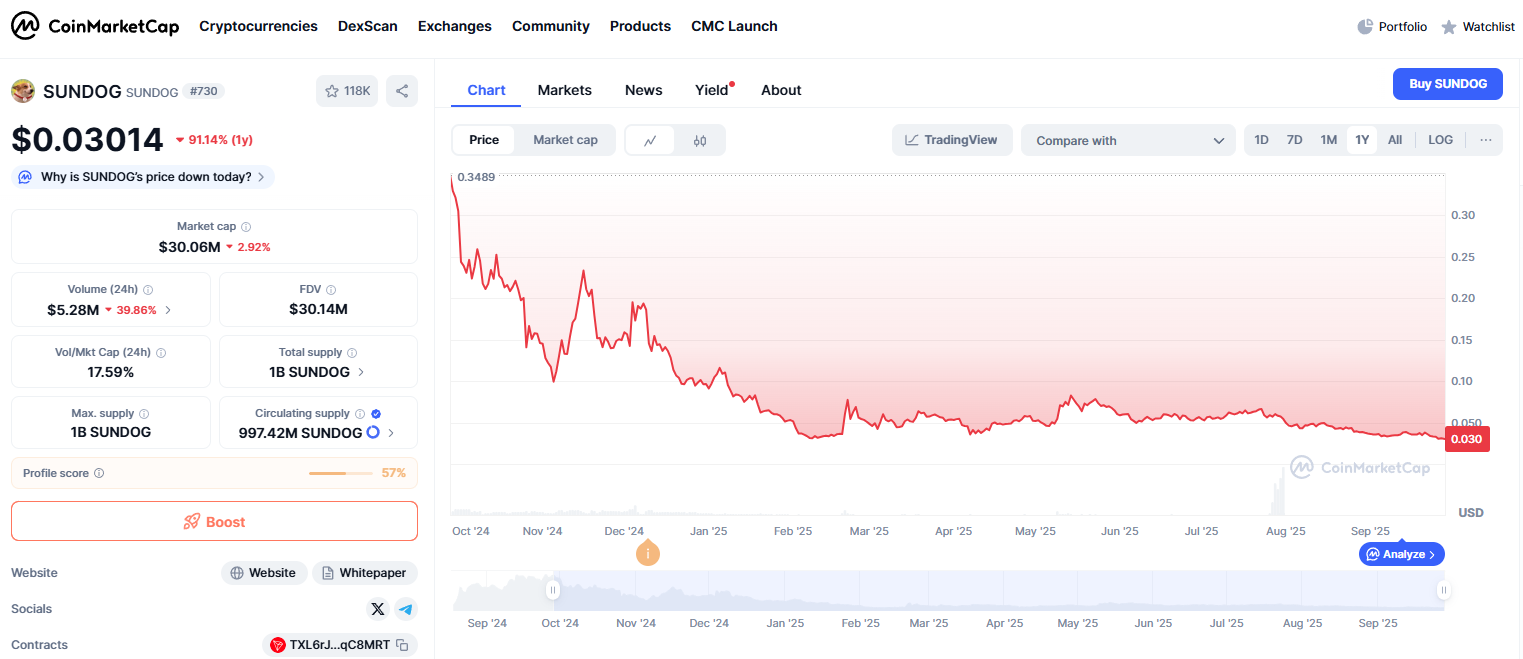The height and width of the screenshot is (659, 1523).
Task: Open the X (Twitter) social link
Action: click(377, 609)
